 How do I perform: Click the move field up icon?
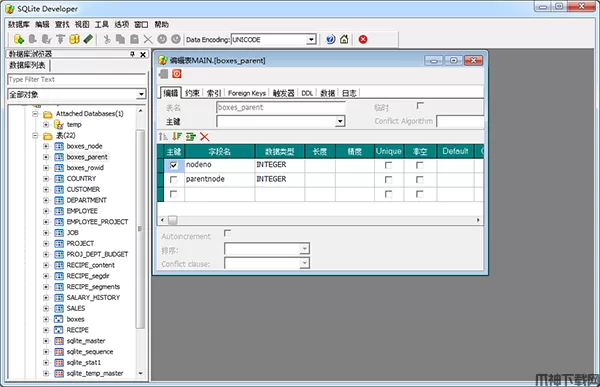tap(163, 136)
